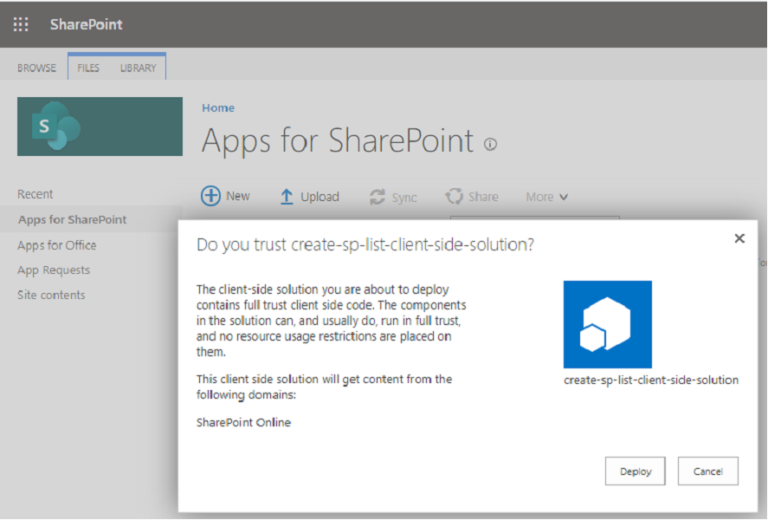
Task: Click the Share icon
Action: click(x=454, y=197)
